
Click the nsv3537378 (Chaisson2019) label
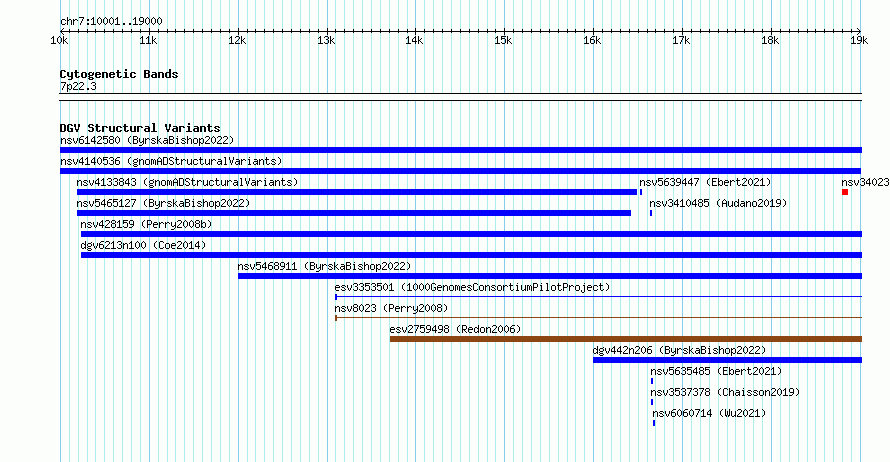point(725,392)
